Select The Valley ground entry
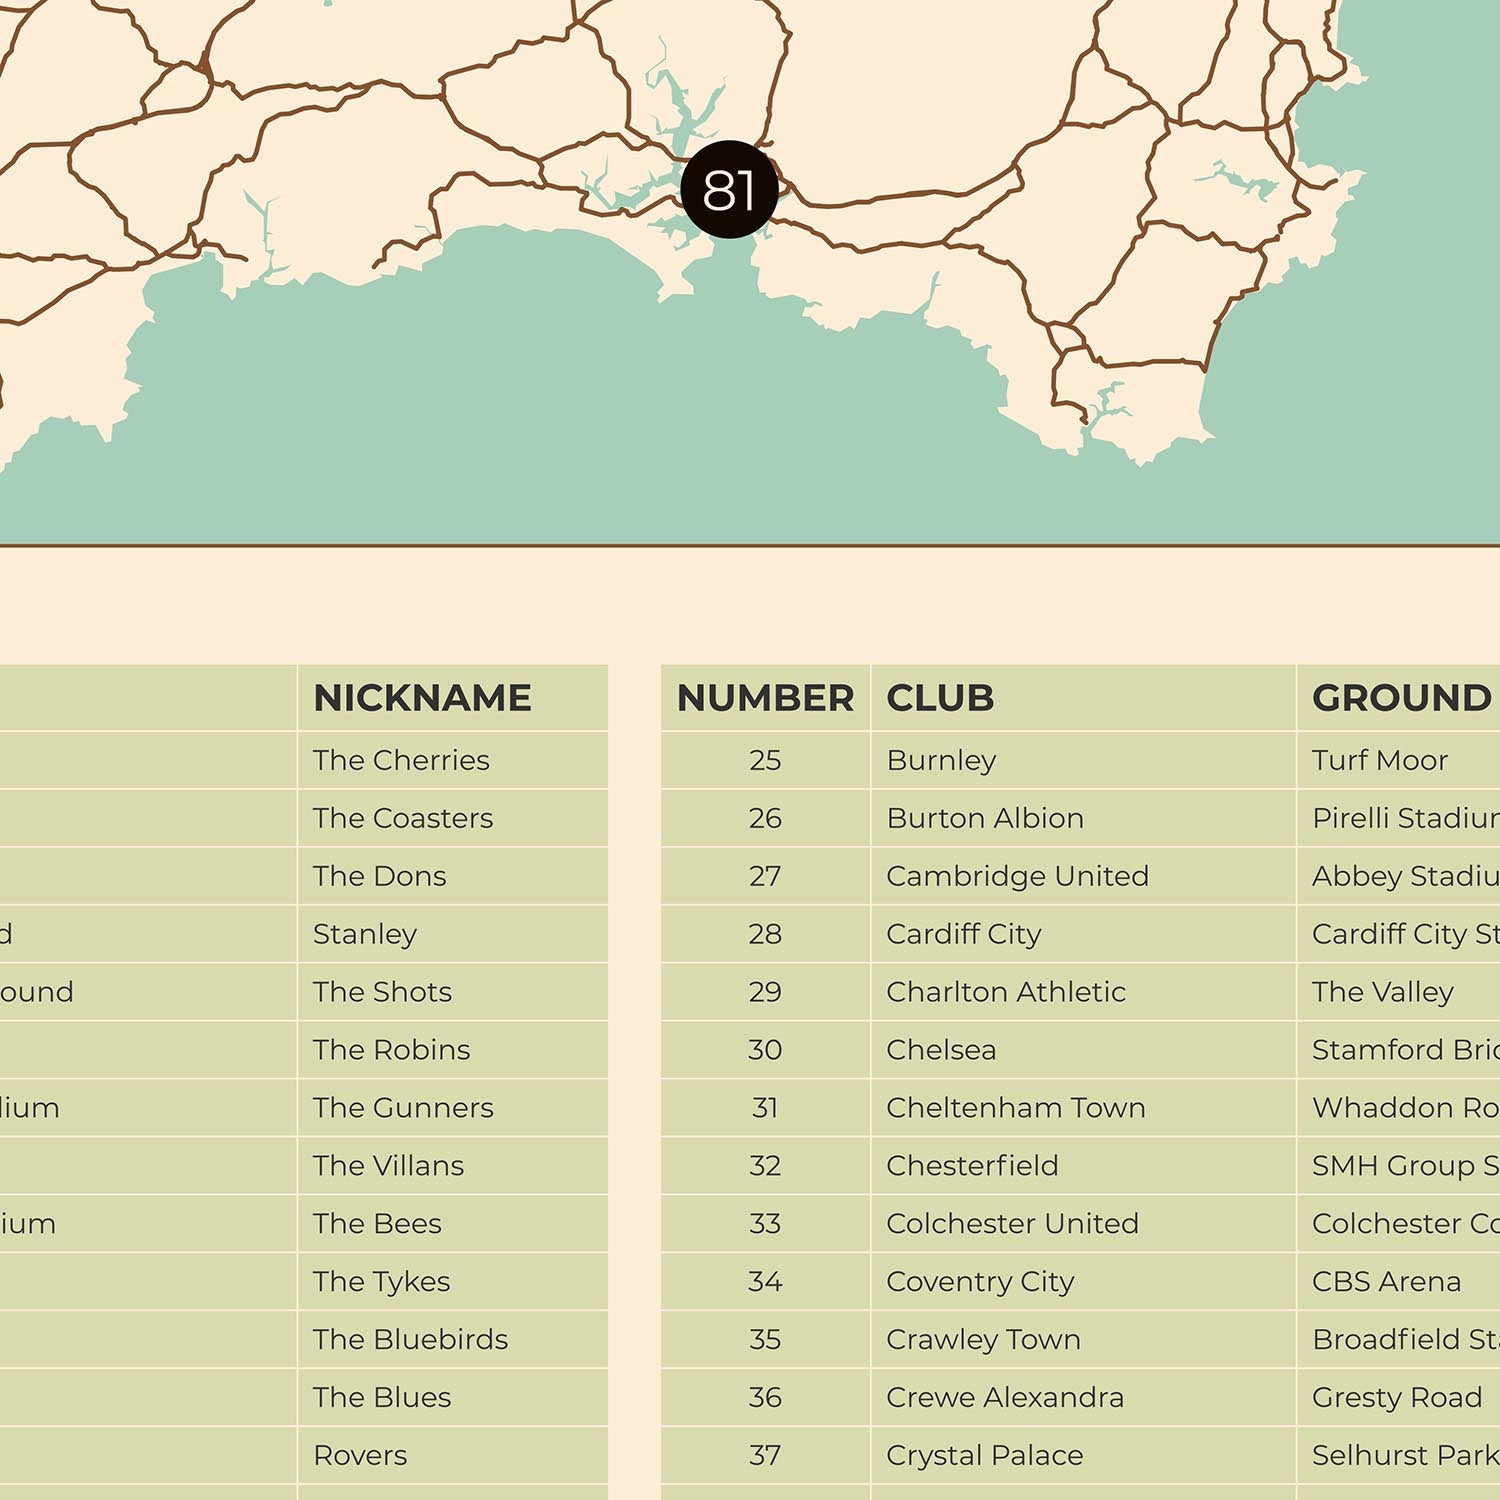The height and width of the screenshot is (1500, 1500). (x=1382, y=992)
